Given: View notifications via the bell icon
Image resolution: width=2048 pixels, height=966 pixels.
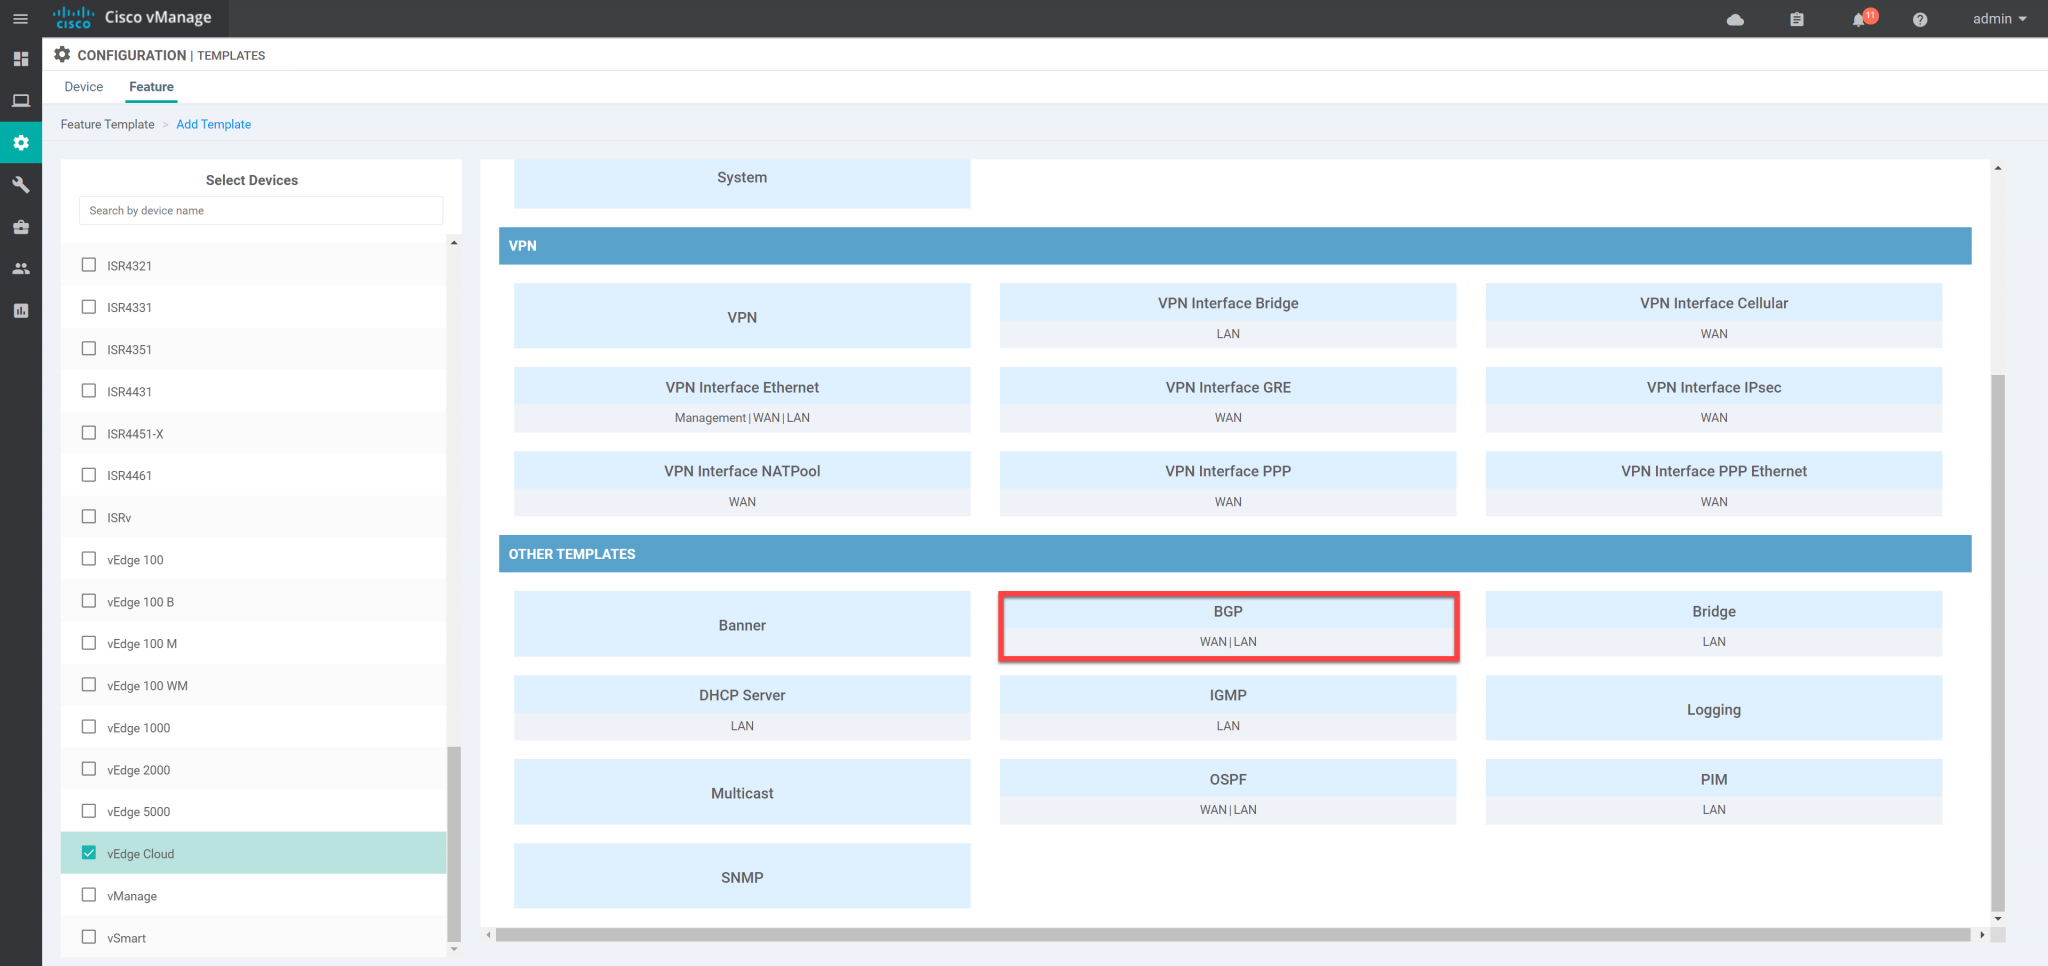Looking at the screenshot, I should 1860,19.
